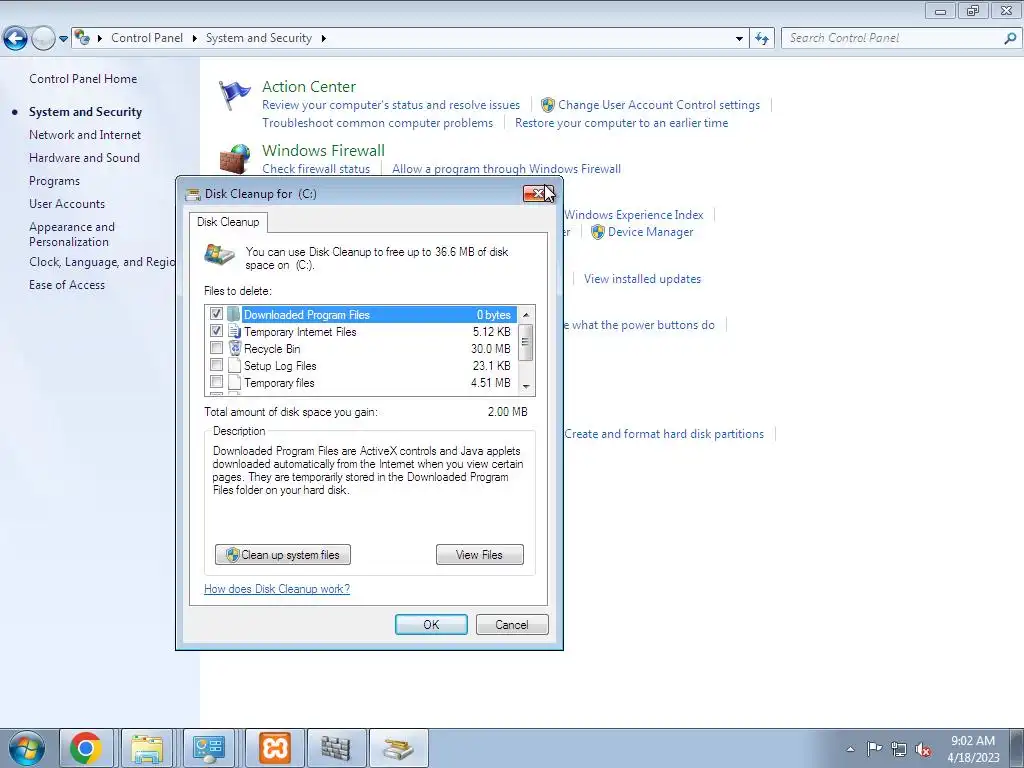Check the Temporary files checkbox
Viewport: 1024px width, 768px height.
[216, 381]
